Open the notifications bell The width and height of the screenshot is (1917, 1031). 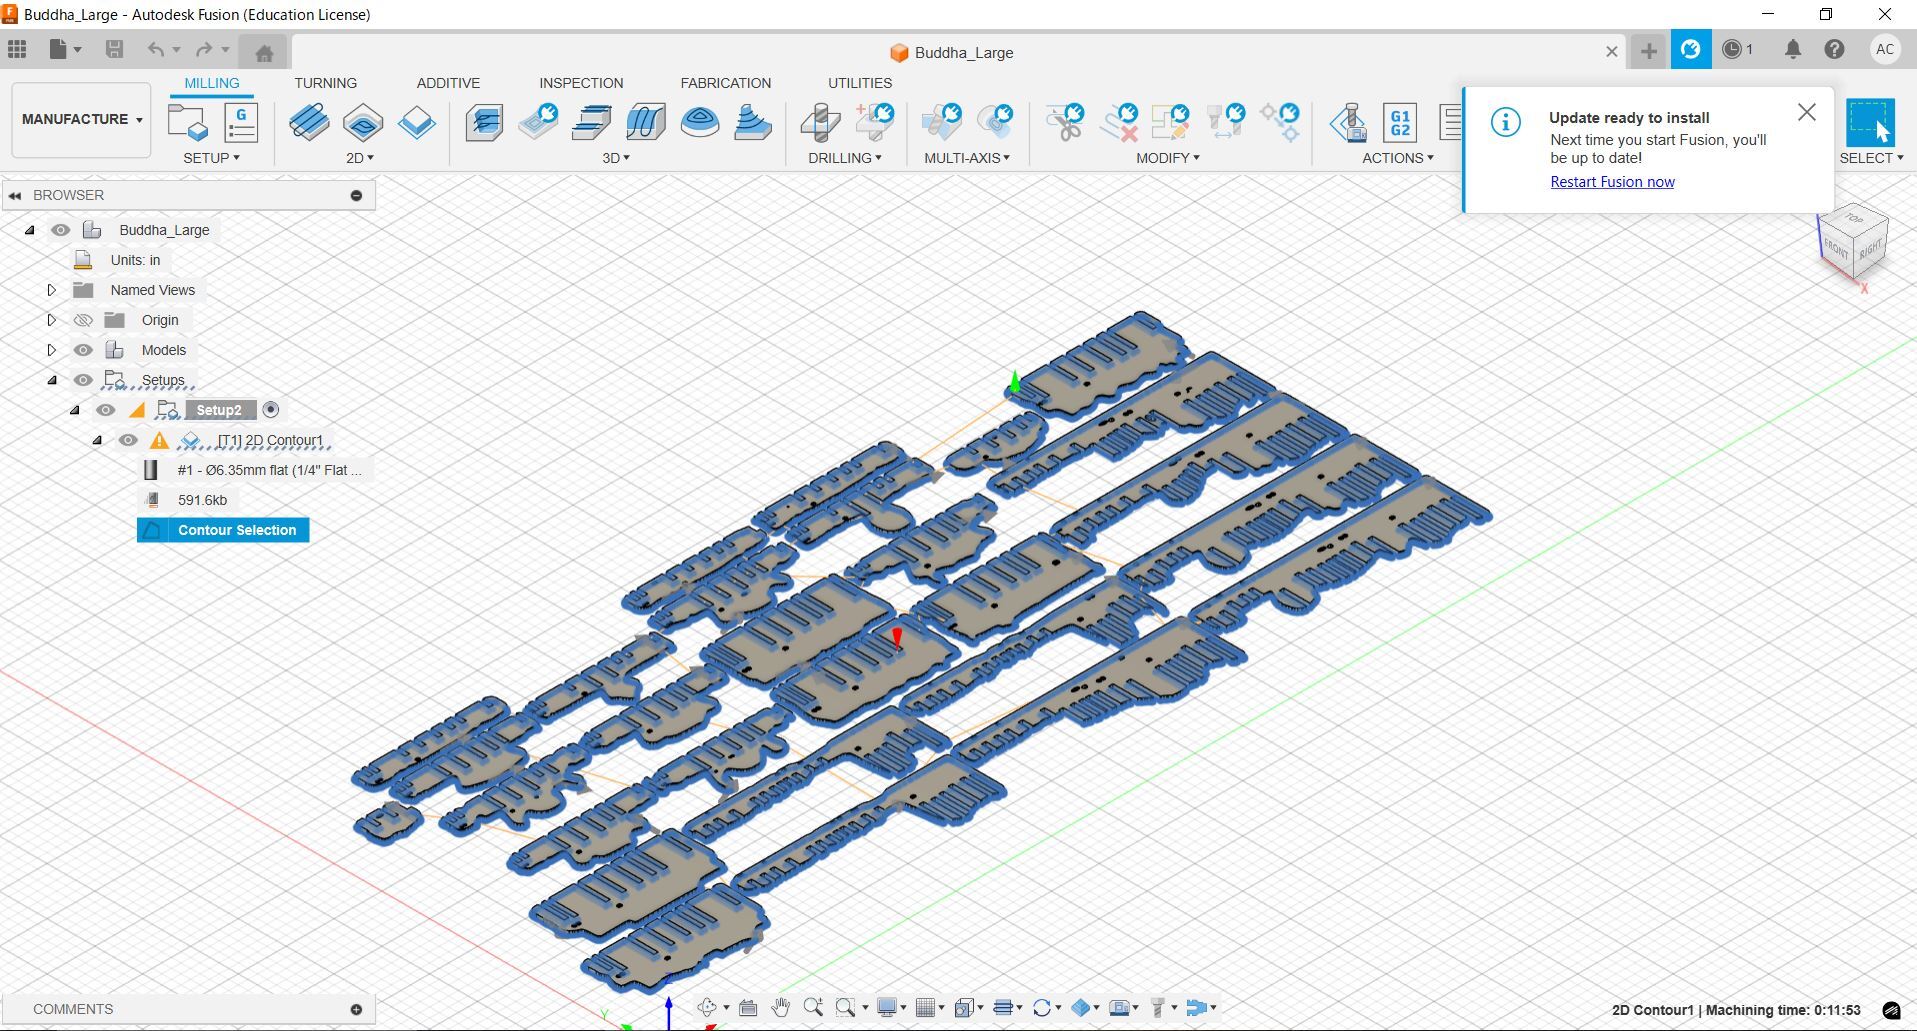coord(1792,50)
